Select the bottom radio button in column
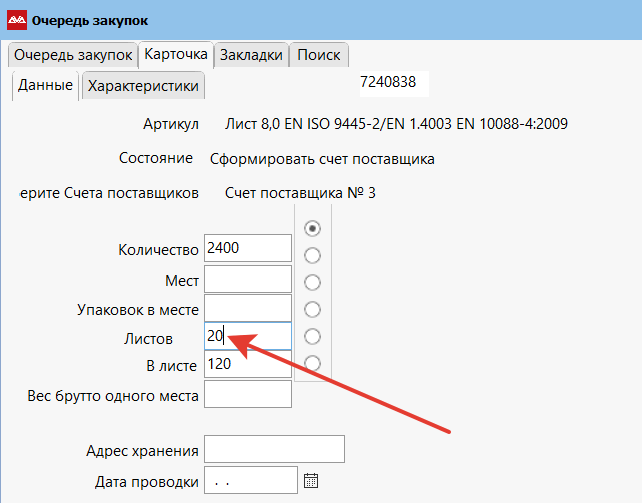The image size is (642, 503). (312, 363)
